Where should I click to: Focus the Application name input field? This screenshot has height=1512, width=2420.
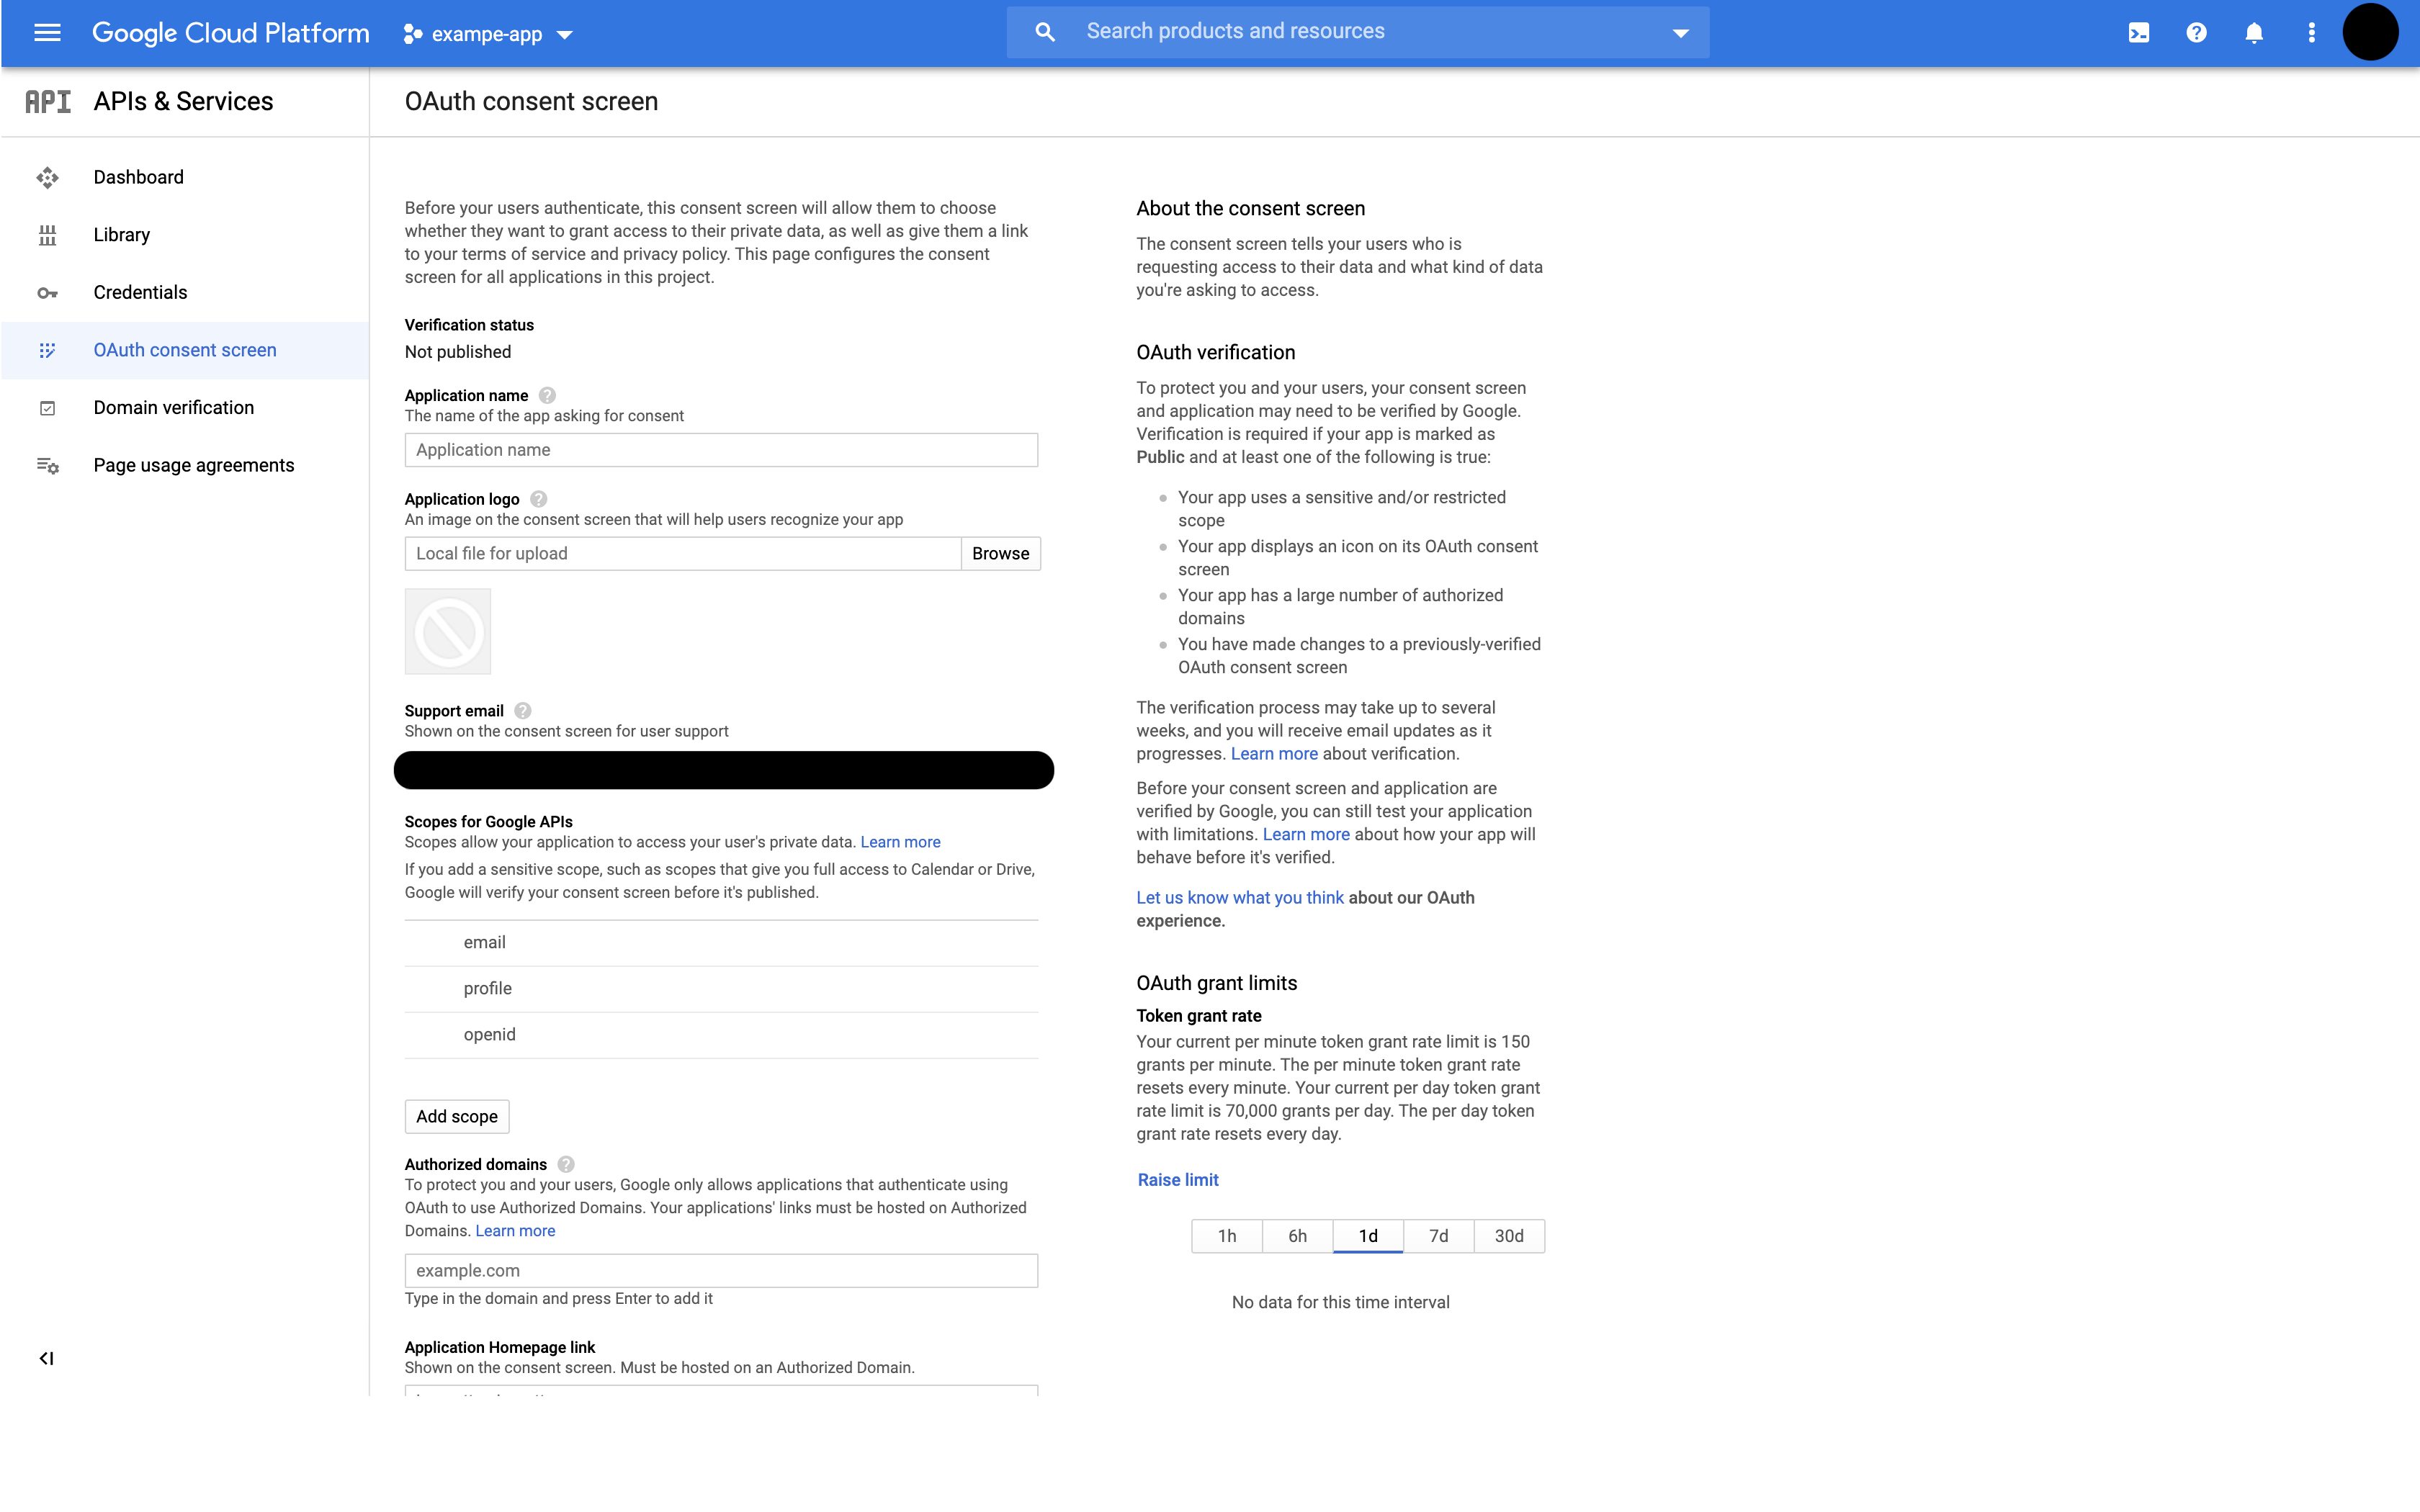coord(721,450)
